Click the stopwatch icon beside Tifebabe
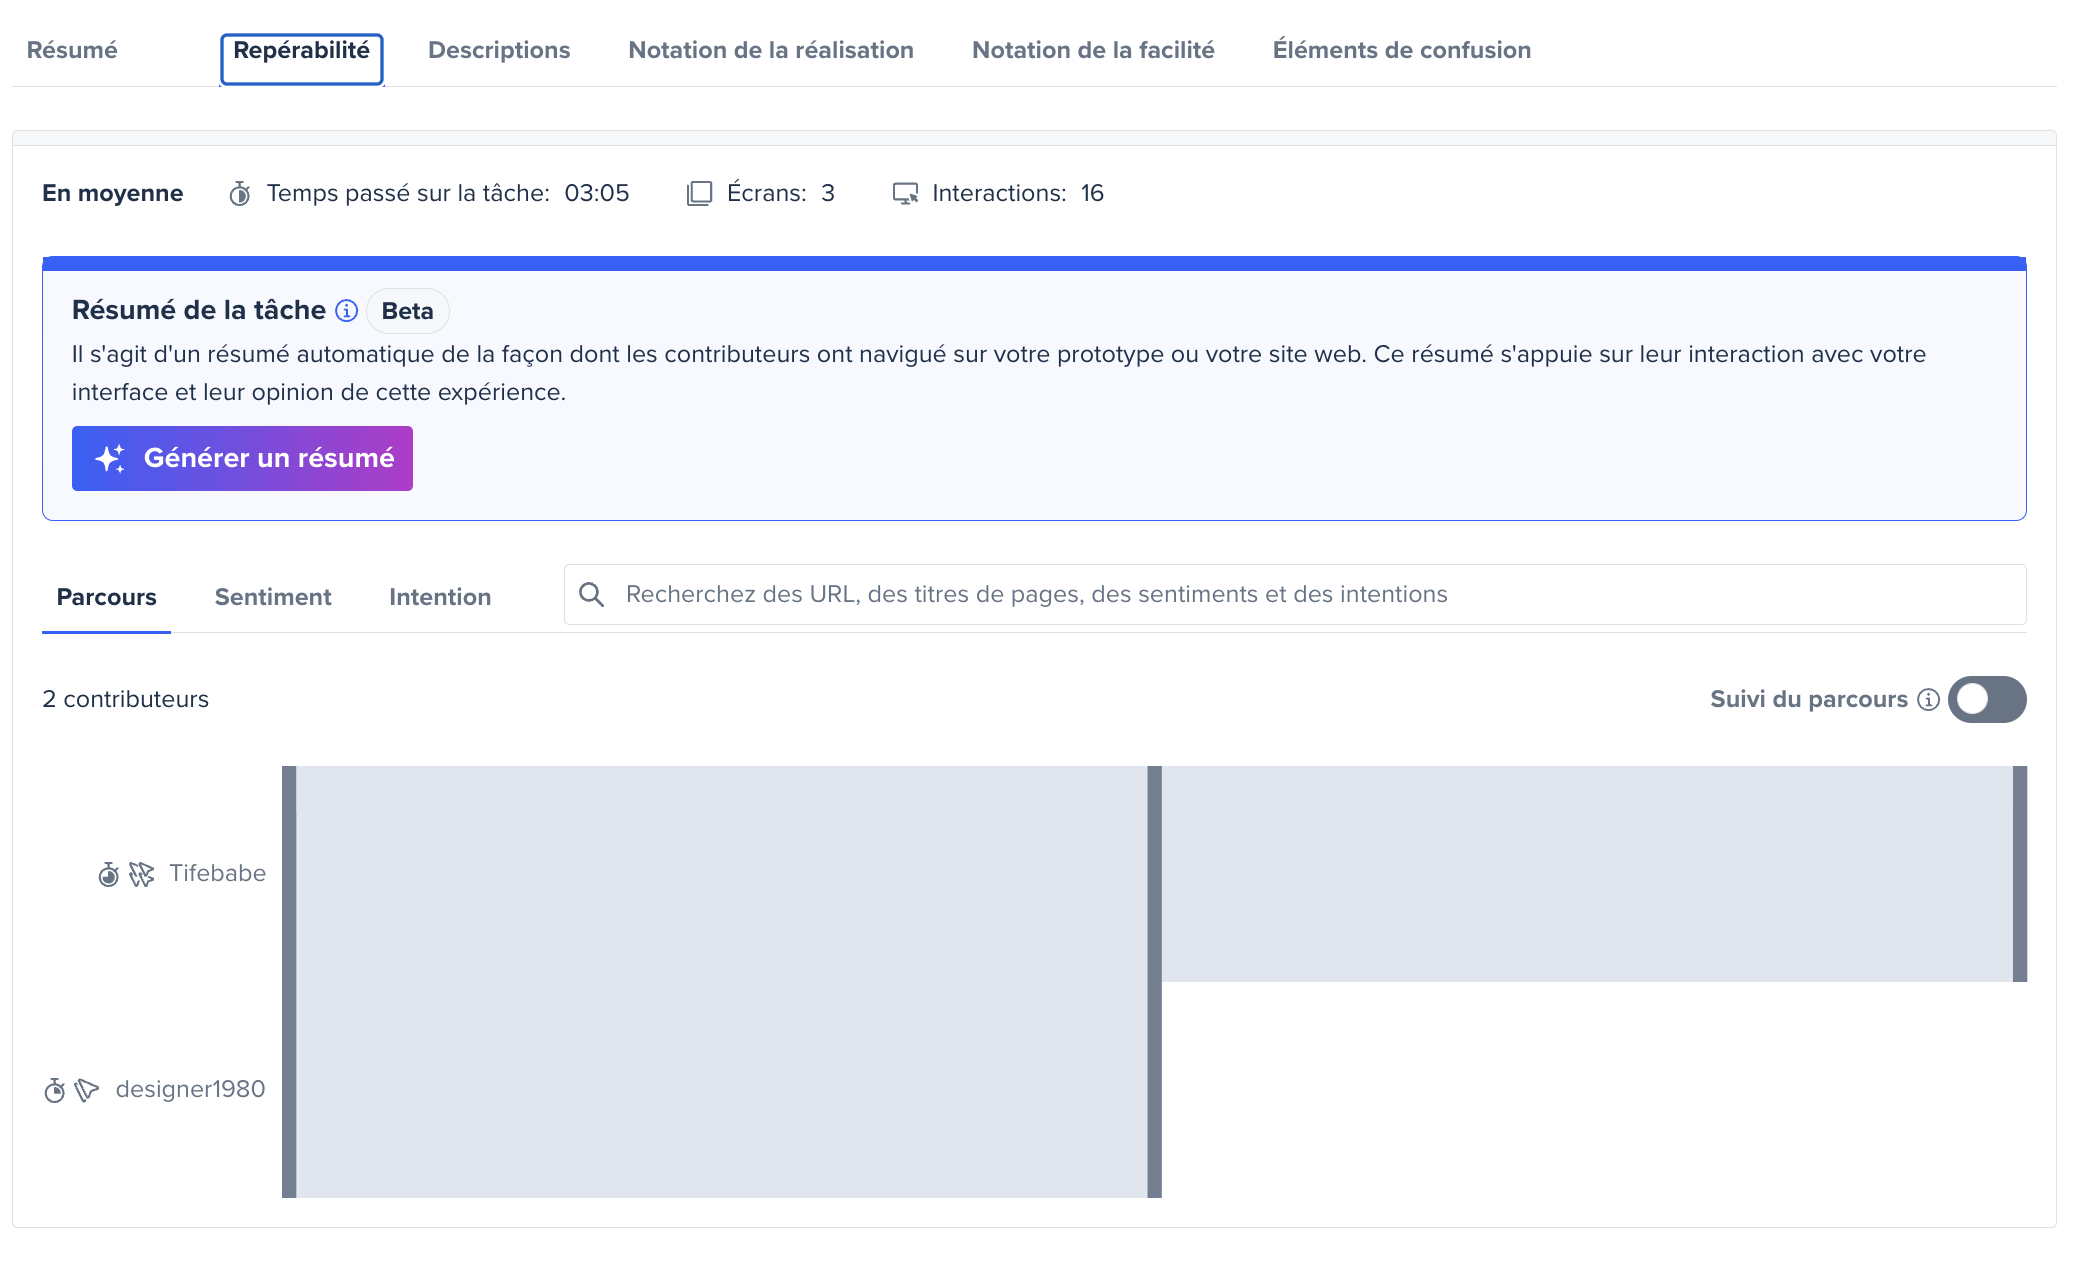This screenshot has width=2082, height=1272. click(x=107, y=873)
